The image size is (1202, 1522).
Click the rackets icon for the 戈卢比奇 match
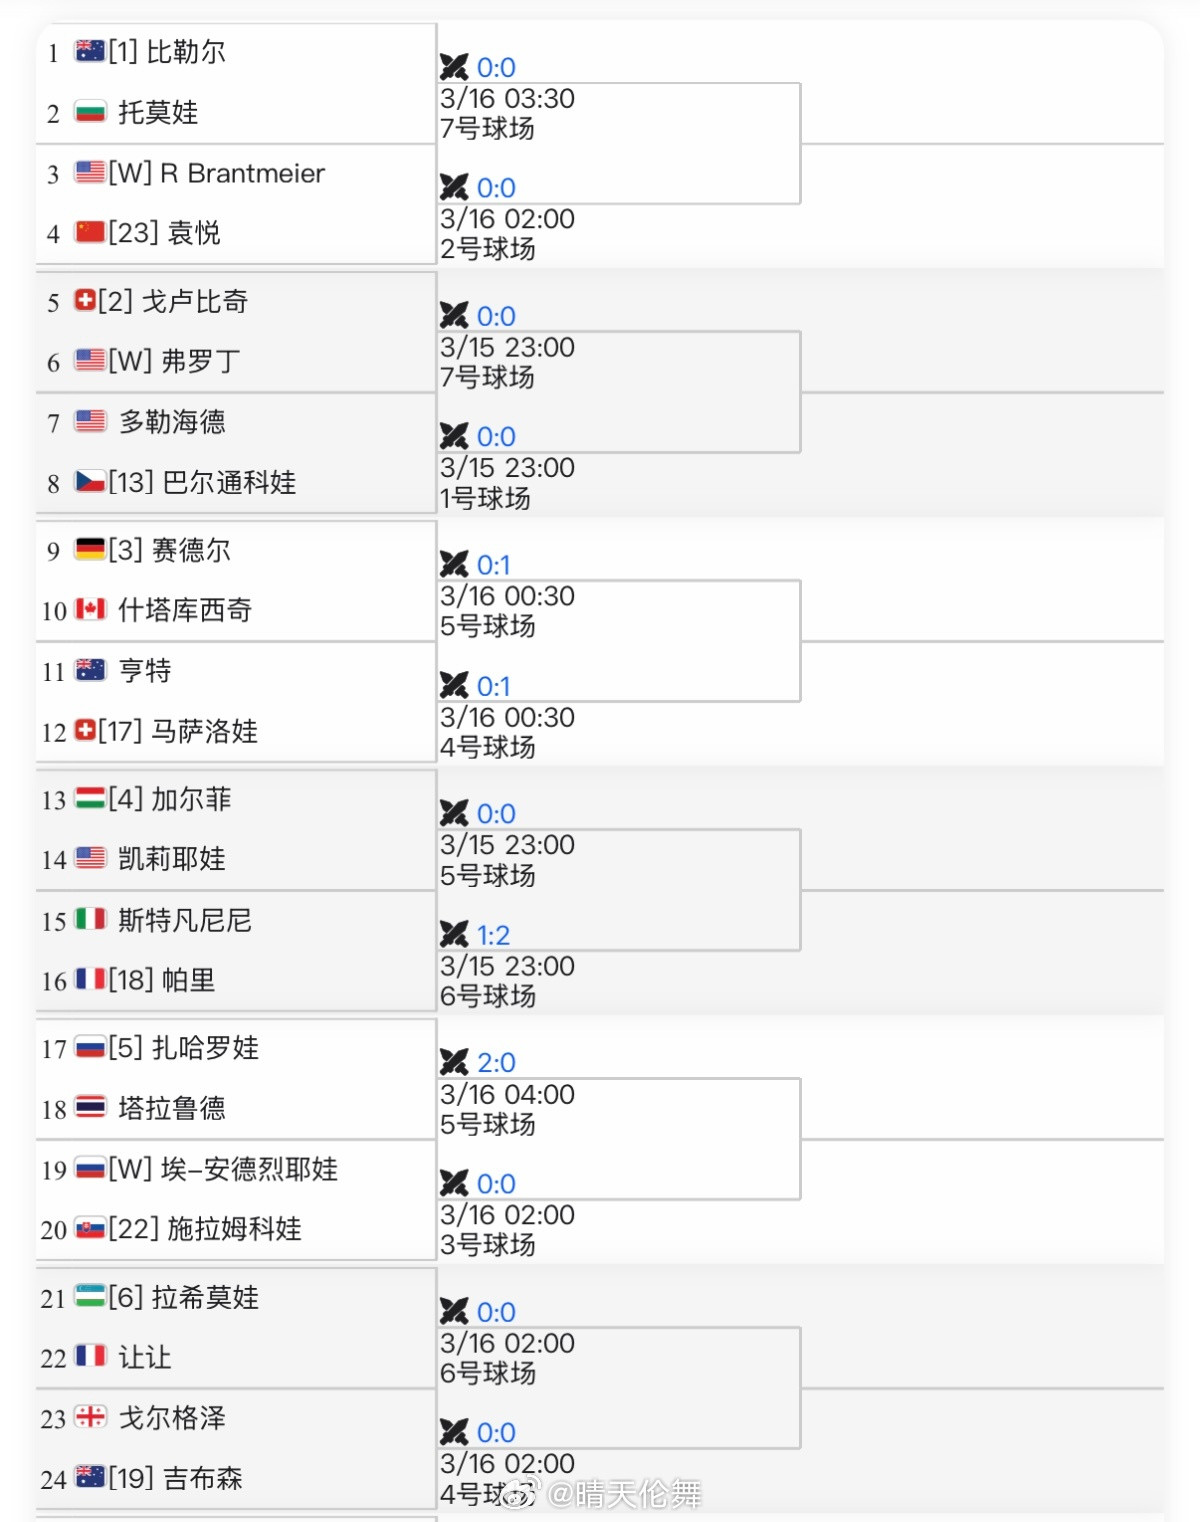click(x=456, y=316)
